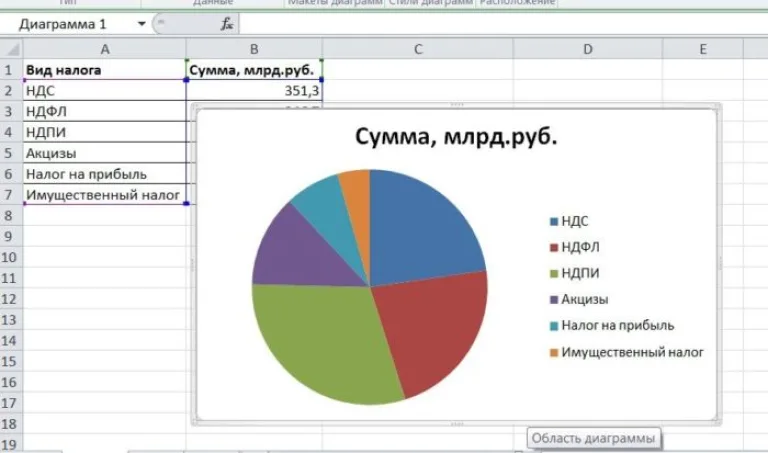Click header cell Сумма, млрд.руб. in B1
The height and width of the screenshot is (453, 768).
(x=254, y=70)
